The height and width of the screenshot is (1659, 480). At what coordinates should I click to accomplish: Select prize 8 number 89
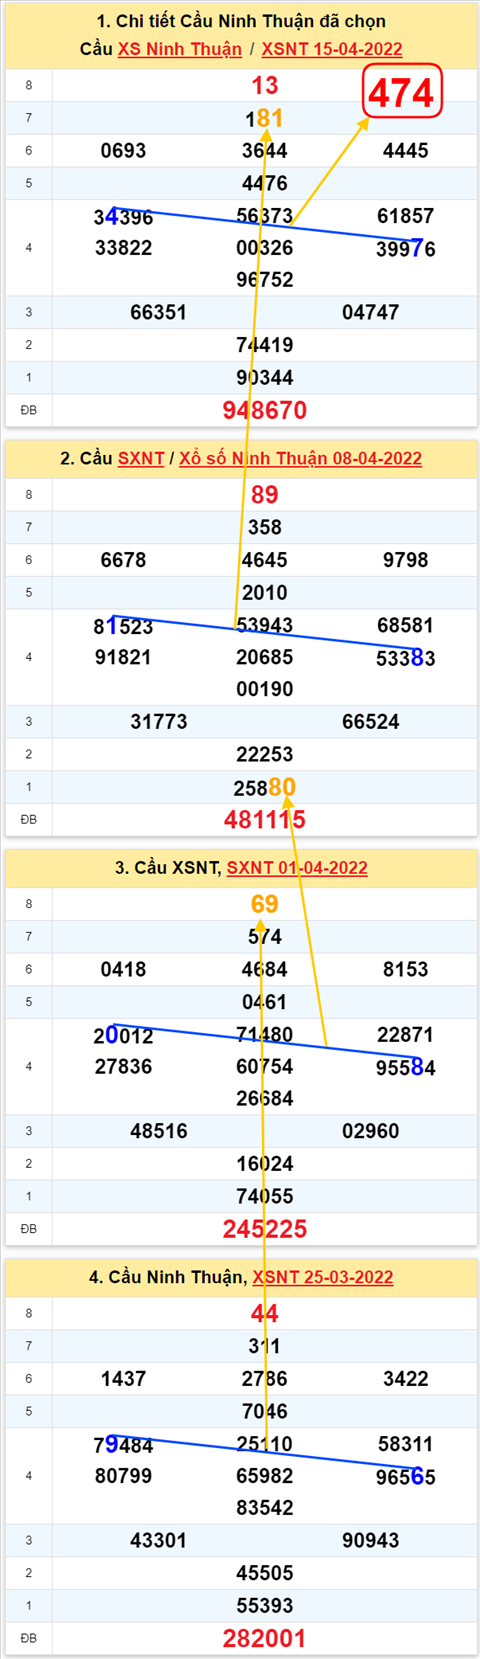point(265,495)
